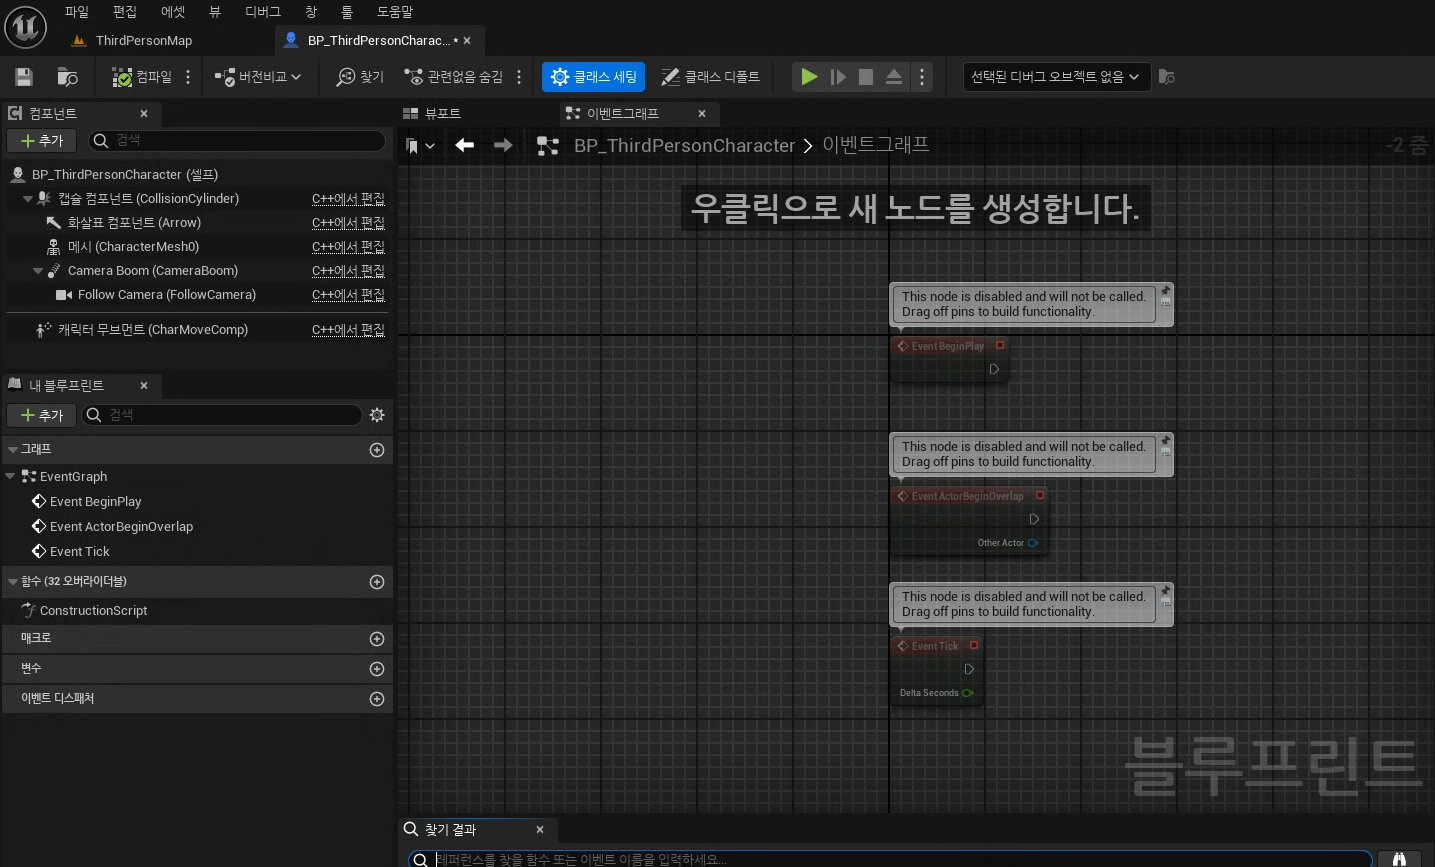Click C++에서 편집 link for Arrow component
The image size is (1435, 867).
click(x=348, y=223)
